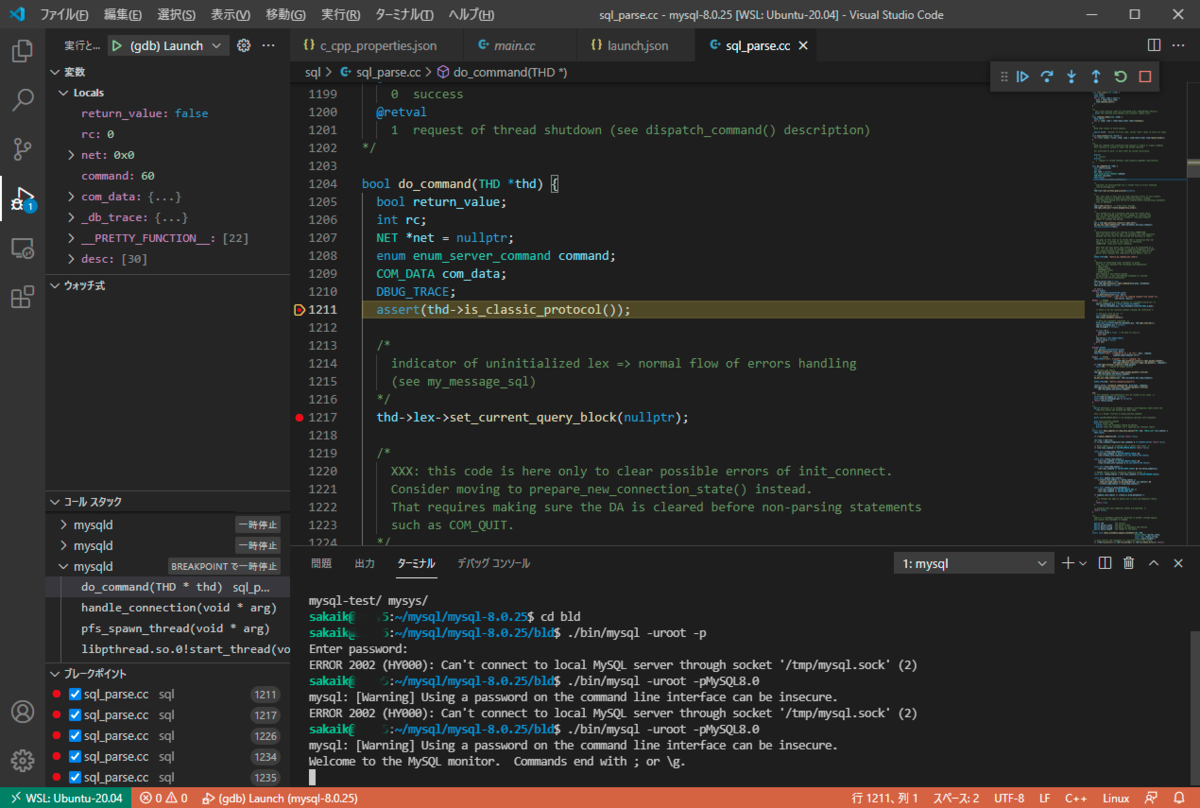Screen dimensions: 1200x808
Task: Open the Accounts menu icon
Action: 22,712
